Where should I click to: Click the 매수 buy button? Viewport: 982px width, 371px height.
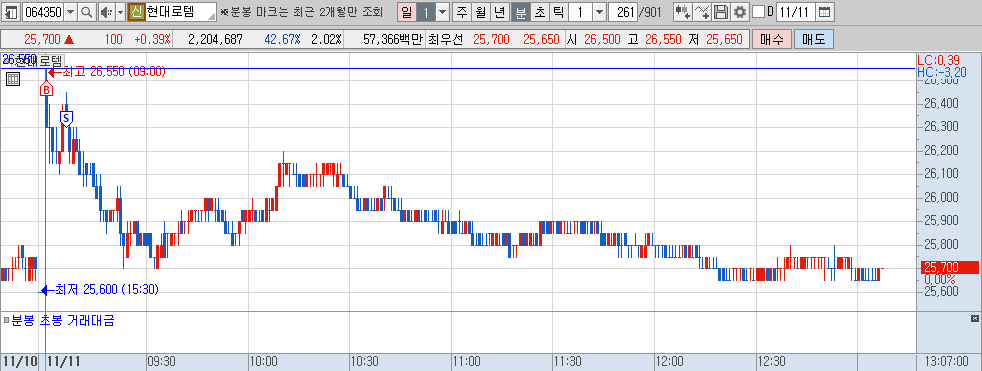[772, 39]
